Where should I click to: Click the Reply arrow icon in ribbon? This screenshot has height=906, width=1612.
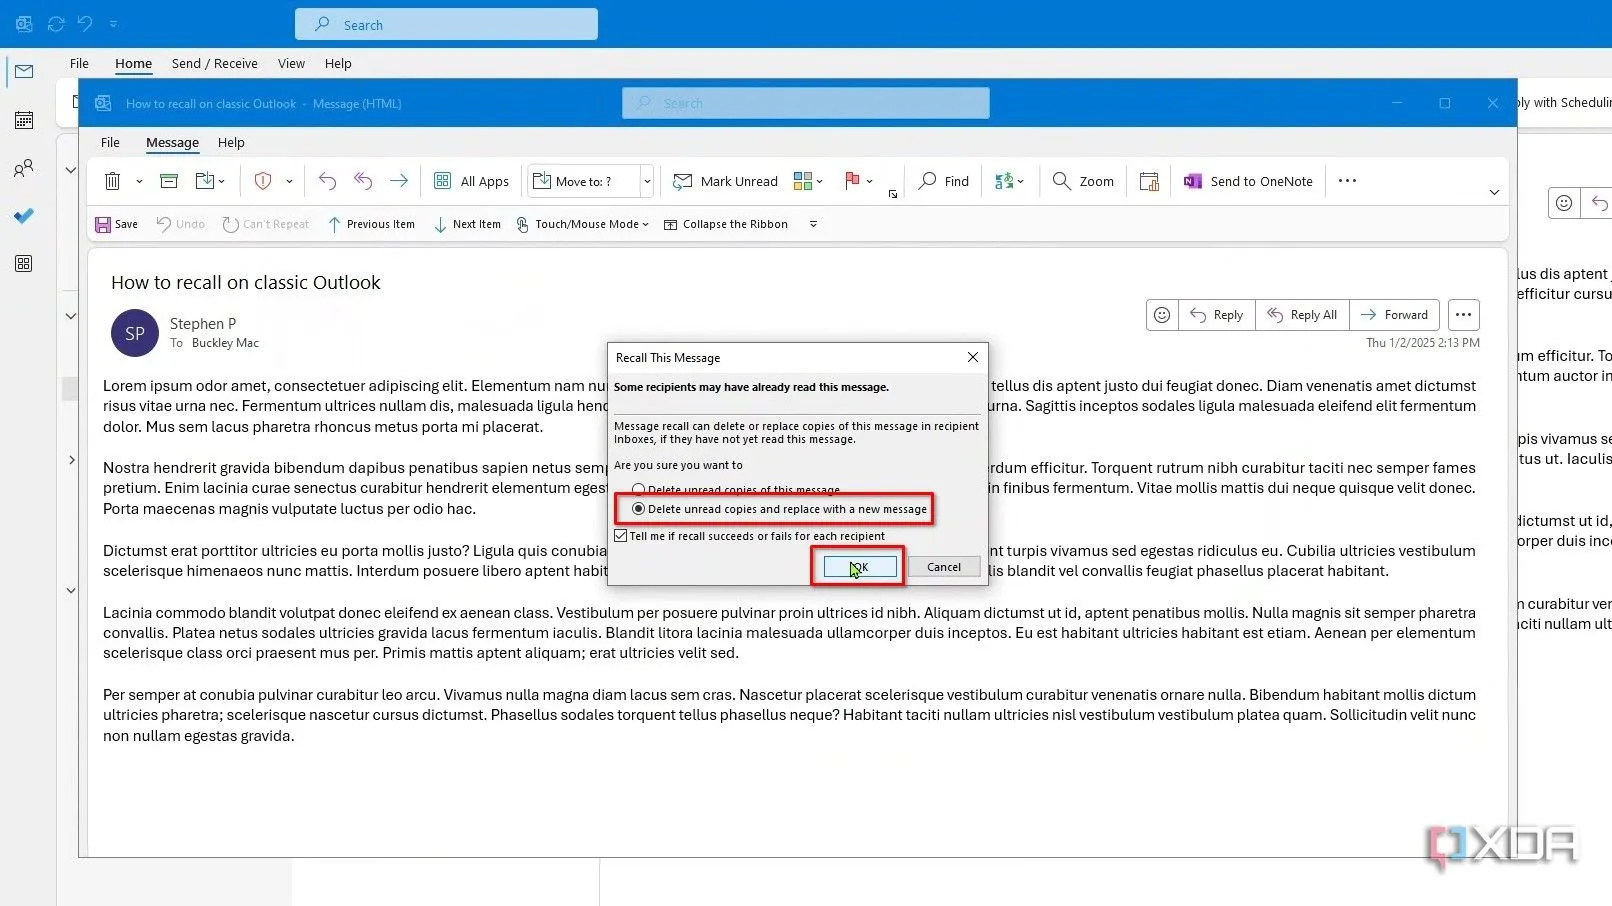coord(327,181)
